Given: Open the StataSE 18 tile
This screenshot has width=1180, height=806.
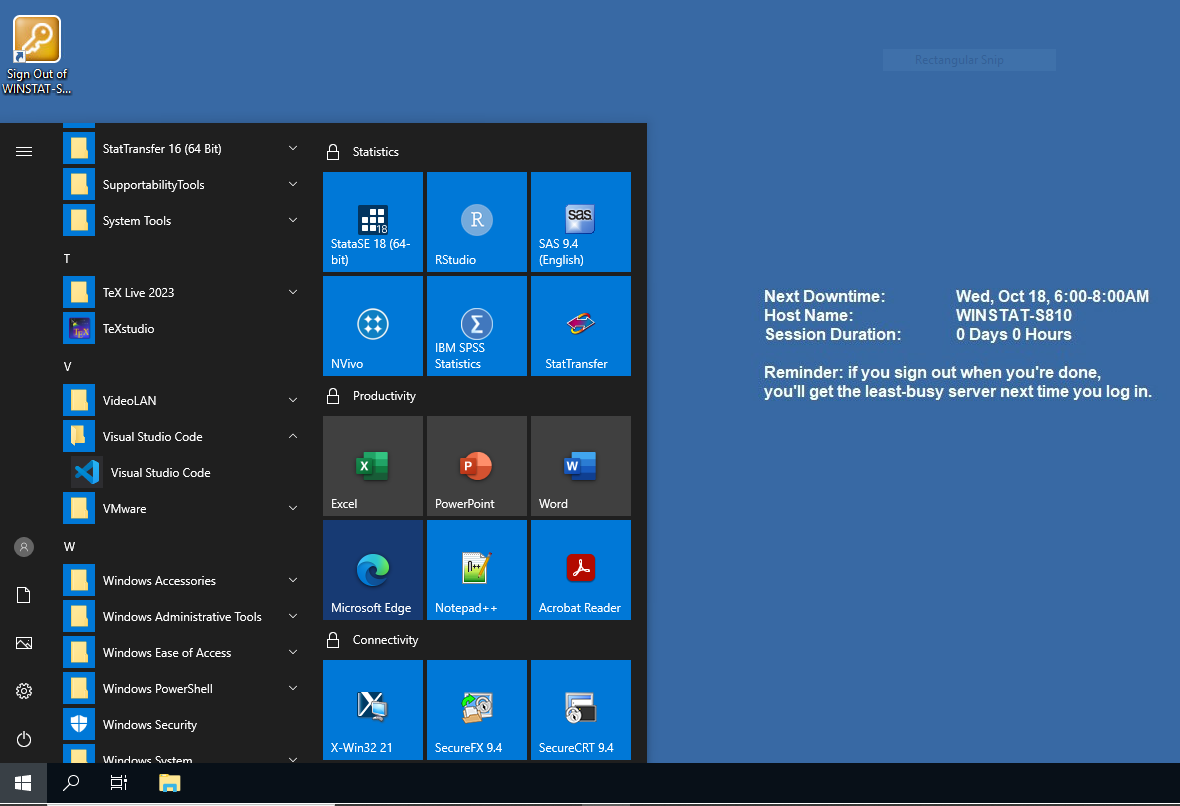Looking at the screenshot, I should coord(372,222).
